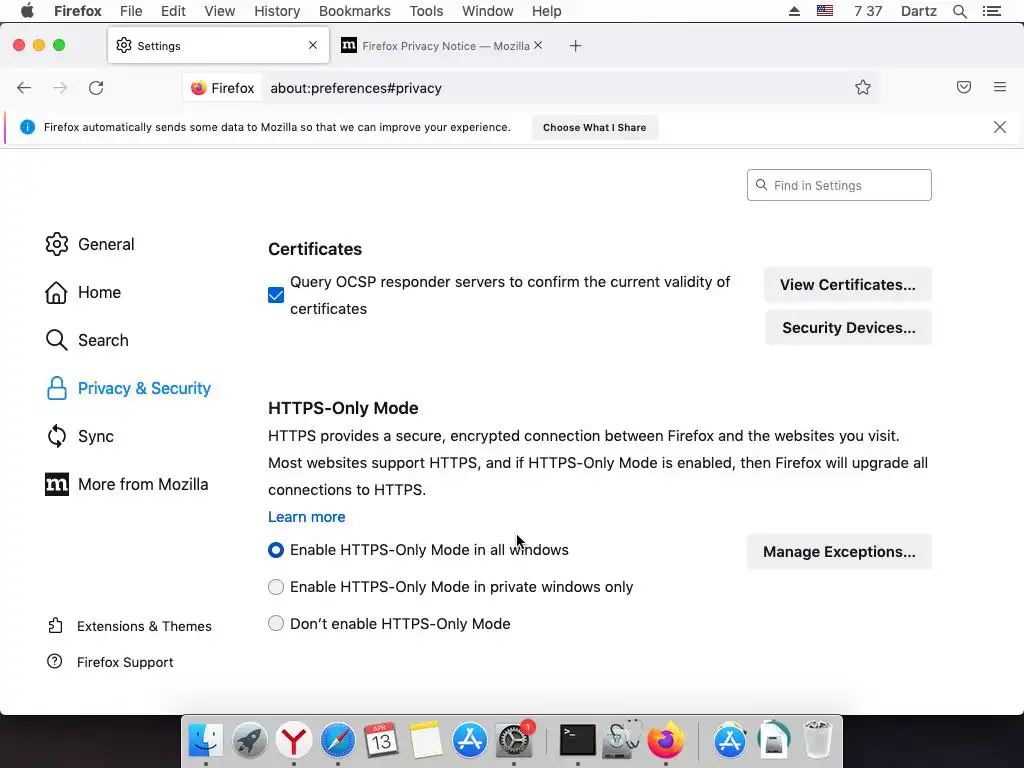Open Notes from the Dock

(x=426, y=741)
